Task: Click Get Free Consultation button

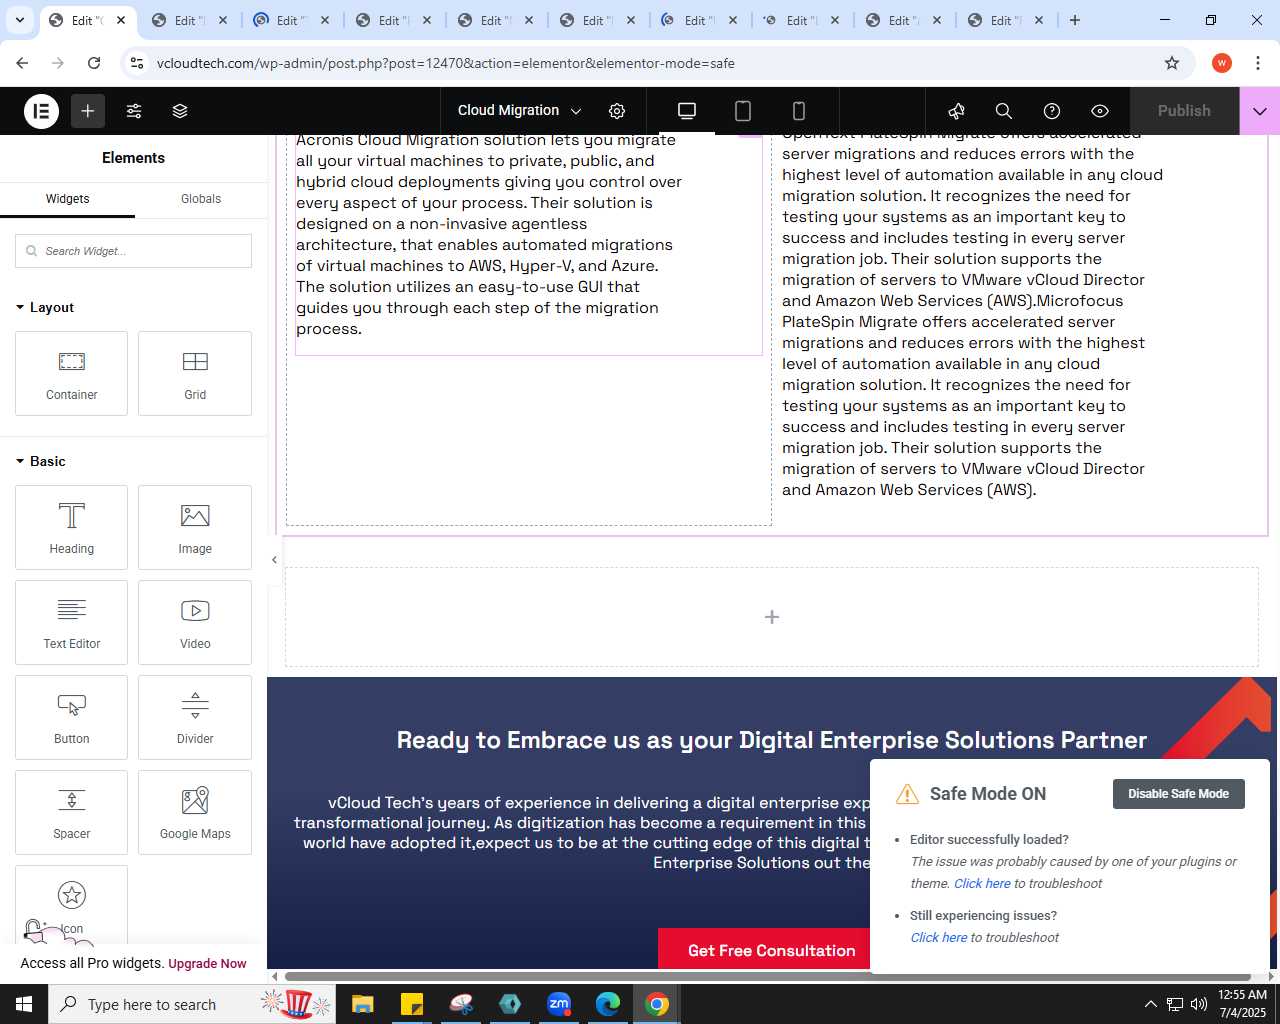Action: pos(771,950)
